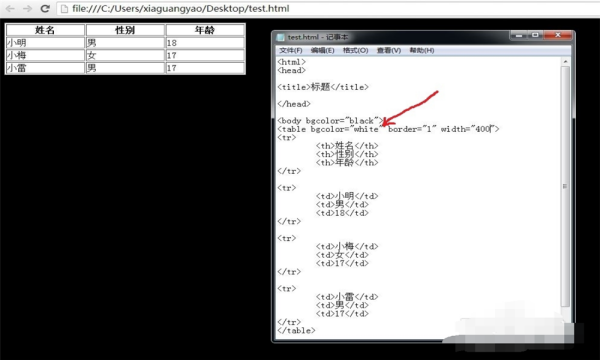Open the 文件(F) menu
Image resolution: width=600 pixels, height=360 pixels.
pos(291,50)
